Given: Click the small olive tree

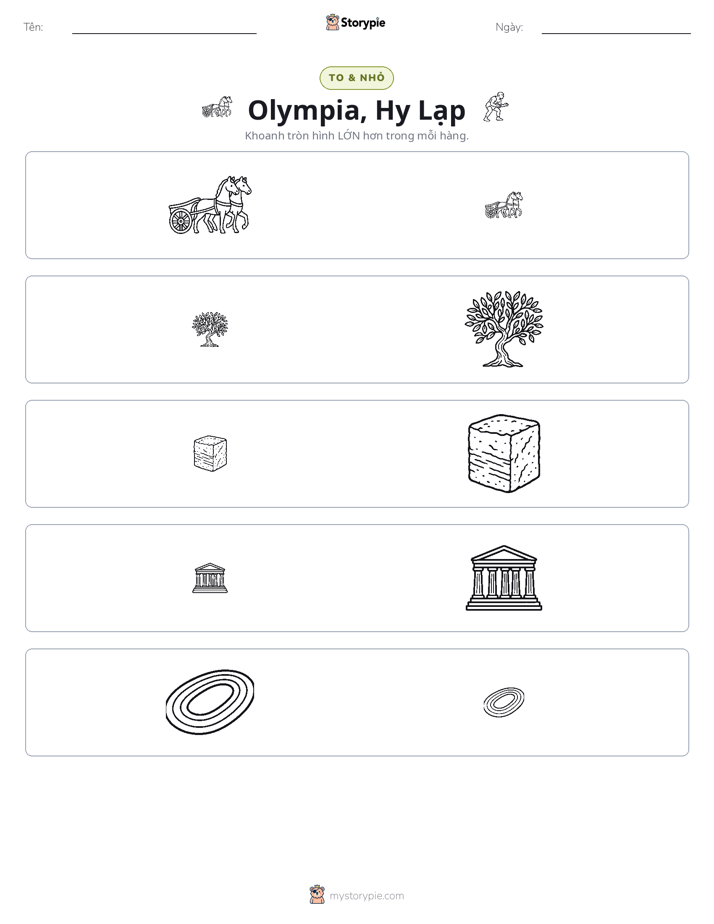Looking at the screenshot, I should click(210, 329).
